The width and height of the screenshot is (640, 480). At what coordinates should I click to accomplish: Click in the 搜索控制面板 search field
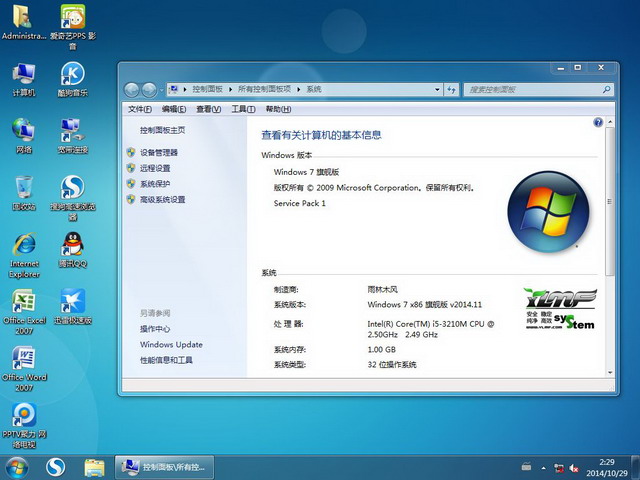(533, 89)
